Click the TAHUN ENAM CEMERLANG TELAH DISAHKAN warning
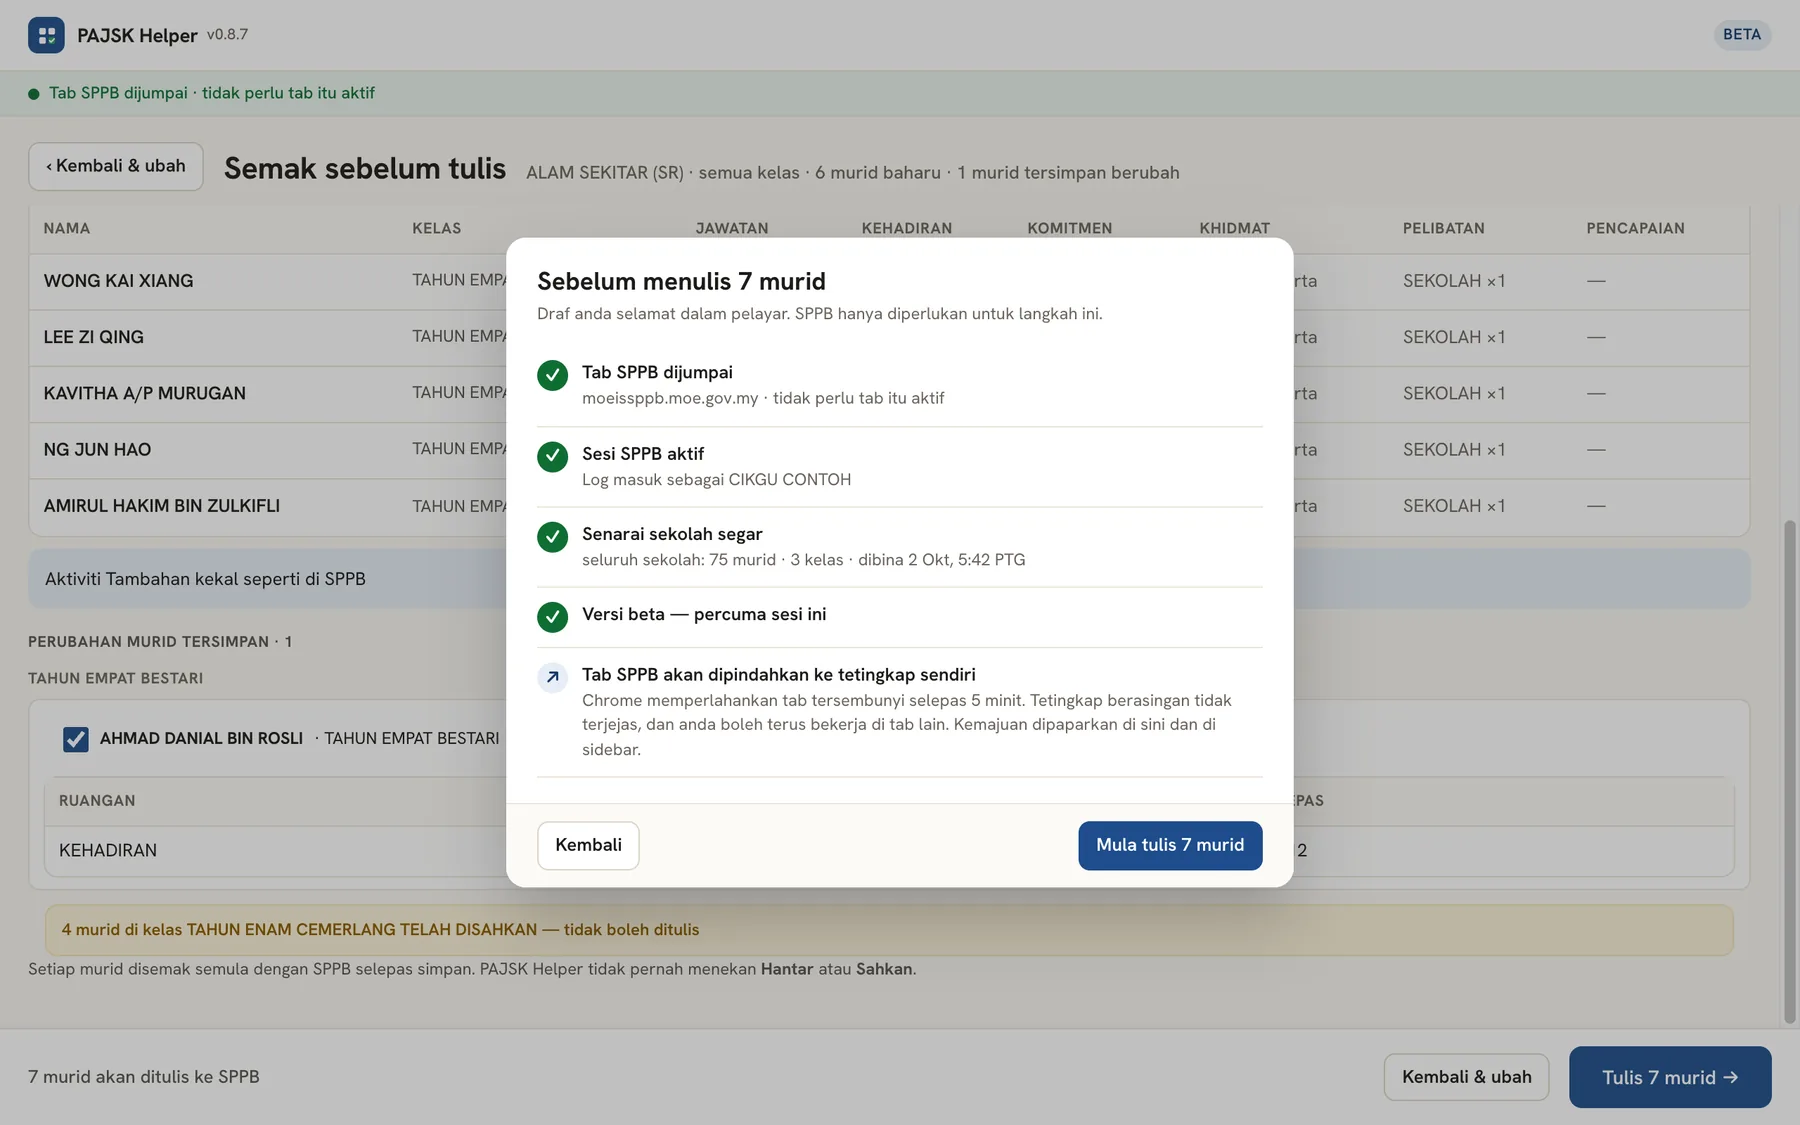The image size is (1800, 1125). coord(889,930)
